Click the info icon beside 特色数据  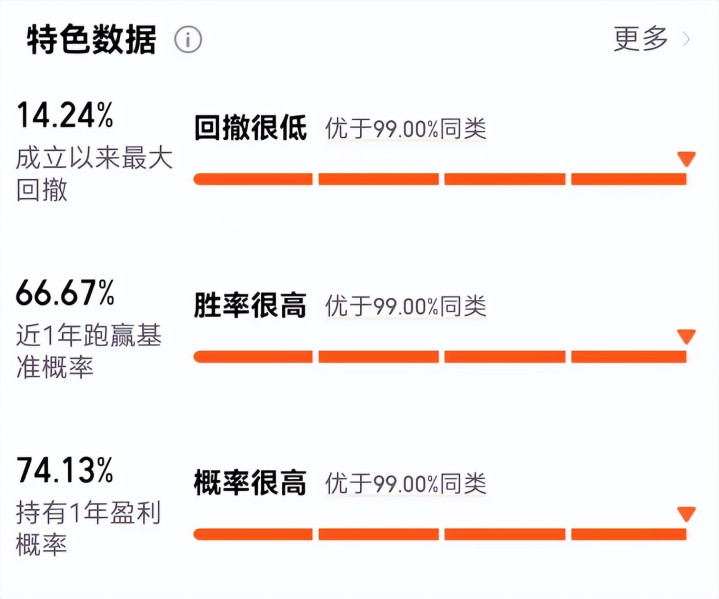[x=188, y=40]
